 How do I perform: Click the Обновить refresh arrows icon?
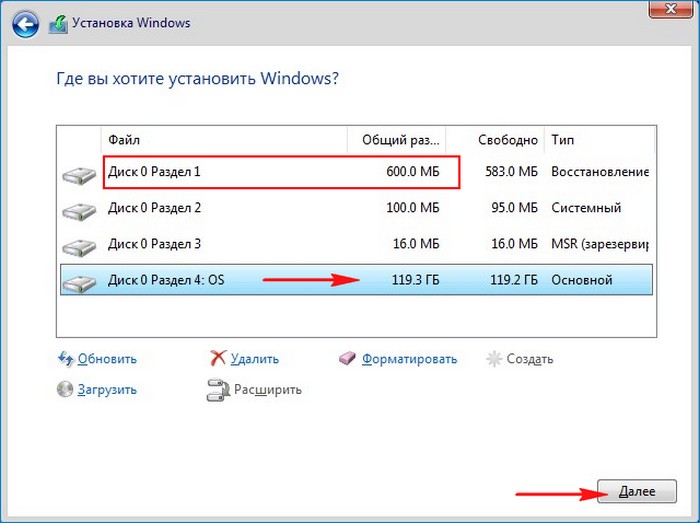[x=65, y=359]
